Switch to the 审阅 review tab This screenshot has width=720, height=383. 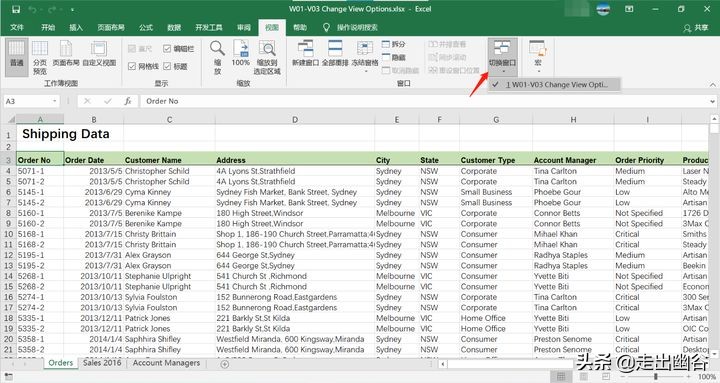point(244,28)
